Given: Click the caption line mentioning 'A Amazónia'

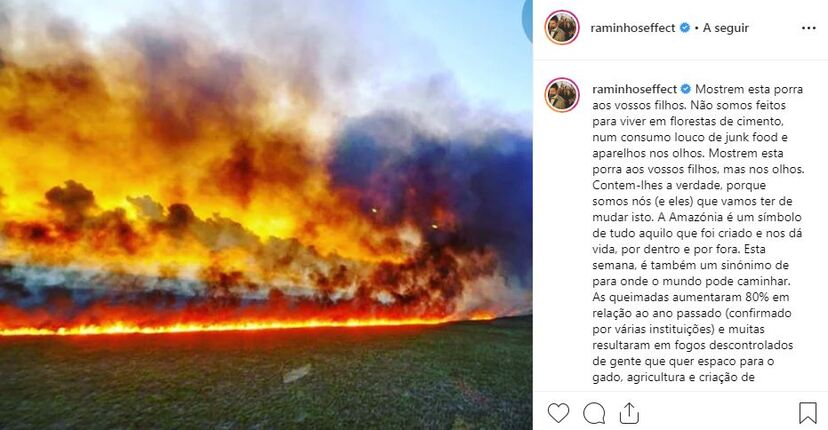Looking at the screenshot, I should (x=697, y=217).
